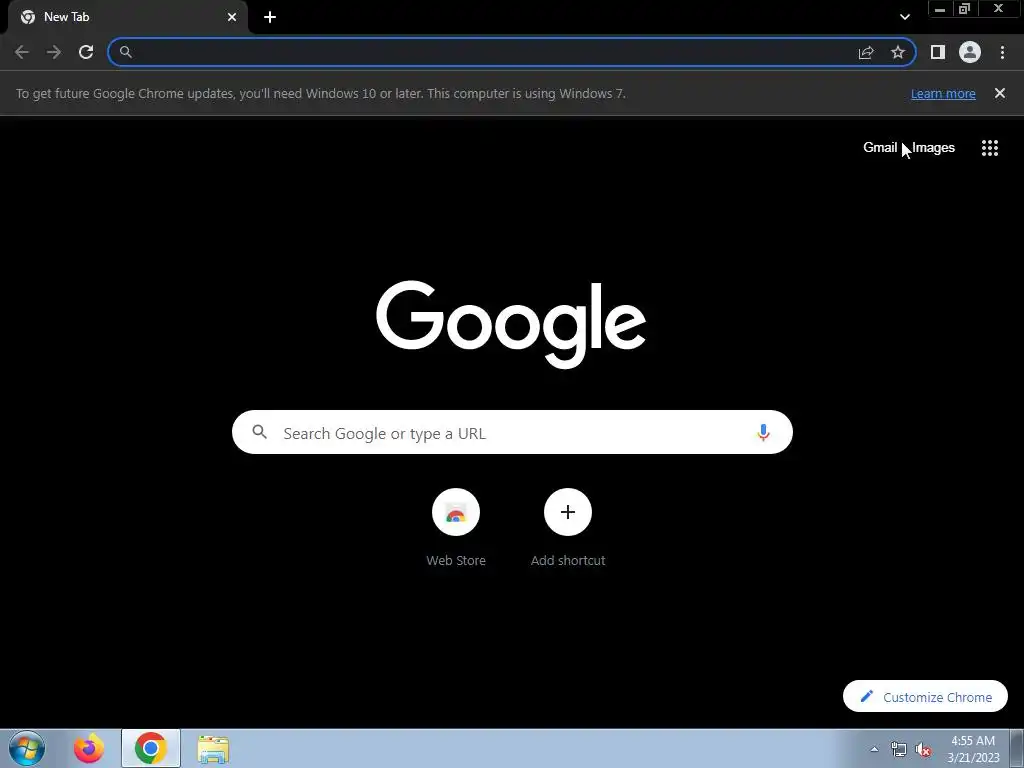1024x768 pixels.
Task: Click the Learn more link
Action: pyautogui.click(x=943, y=93)
